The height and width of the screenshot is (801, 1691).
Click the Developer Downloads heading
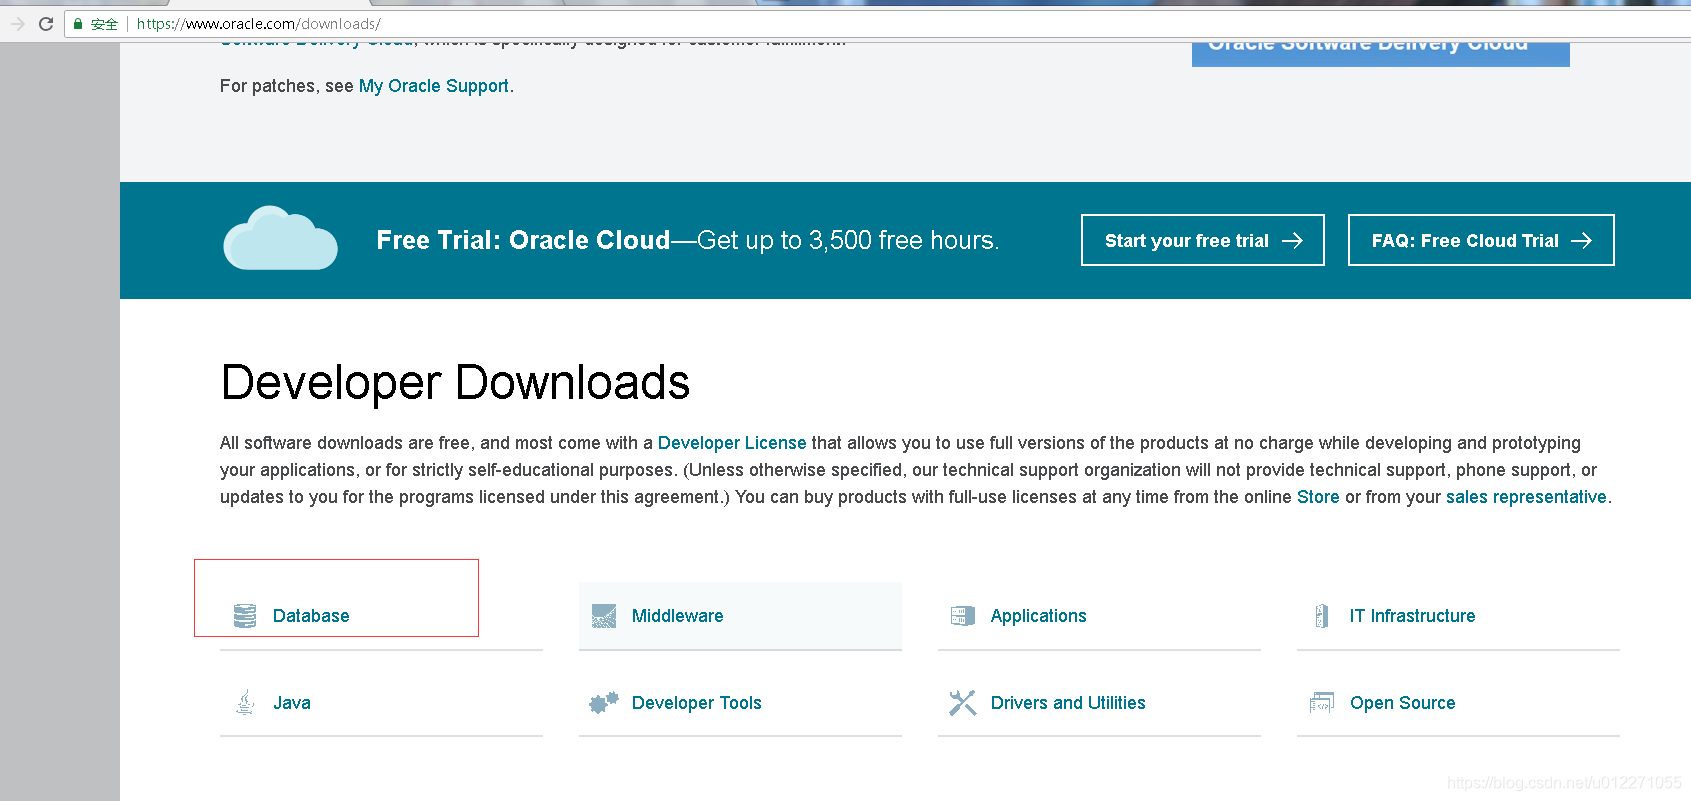coord(455,382)
